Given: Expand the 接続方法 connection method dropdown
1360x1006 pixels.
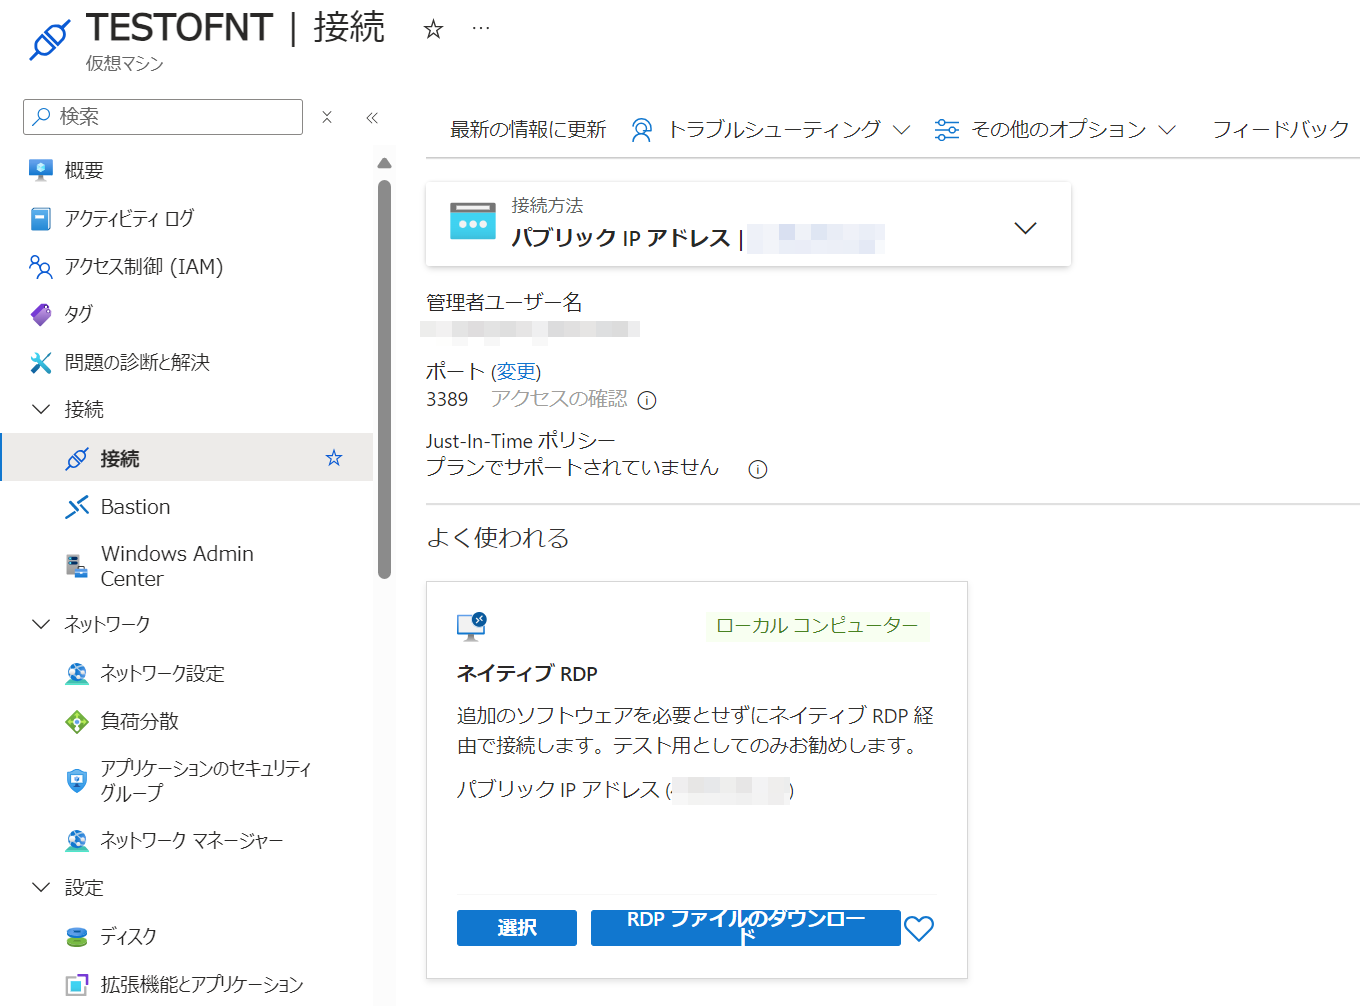Looking at the screenshot, I should click(x=1025, y=228).
